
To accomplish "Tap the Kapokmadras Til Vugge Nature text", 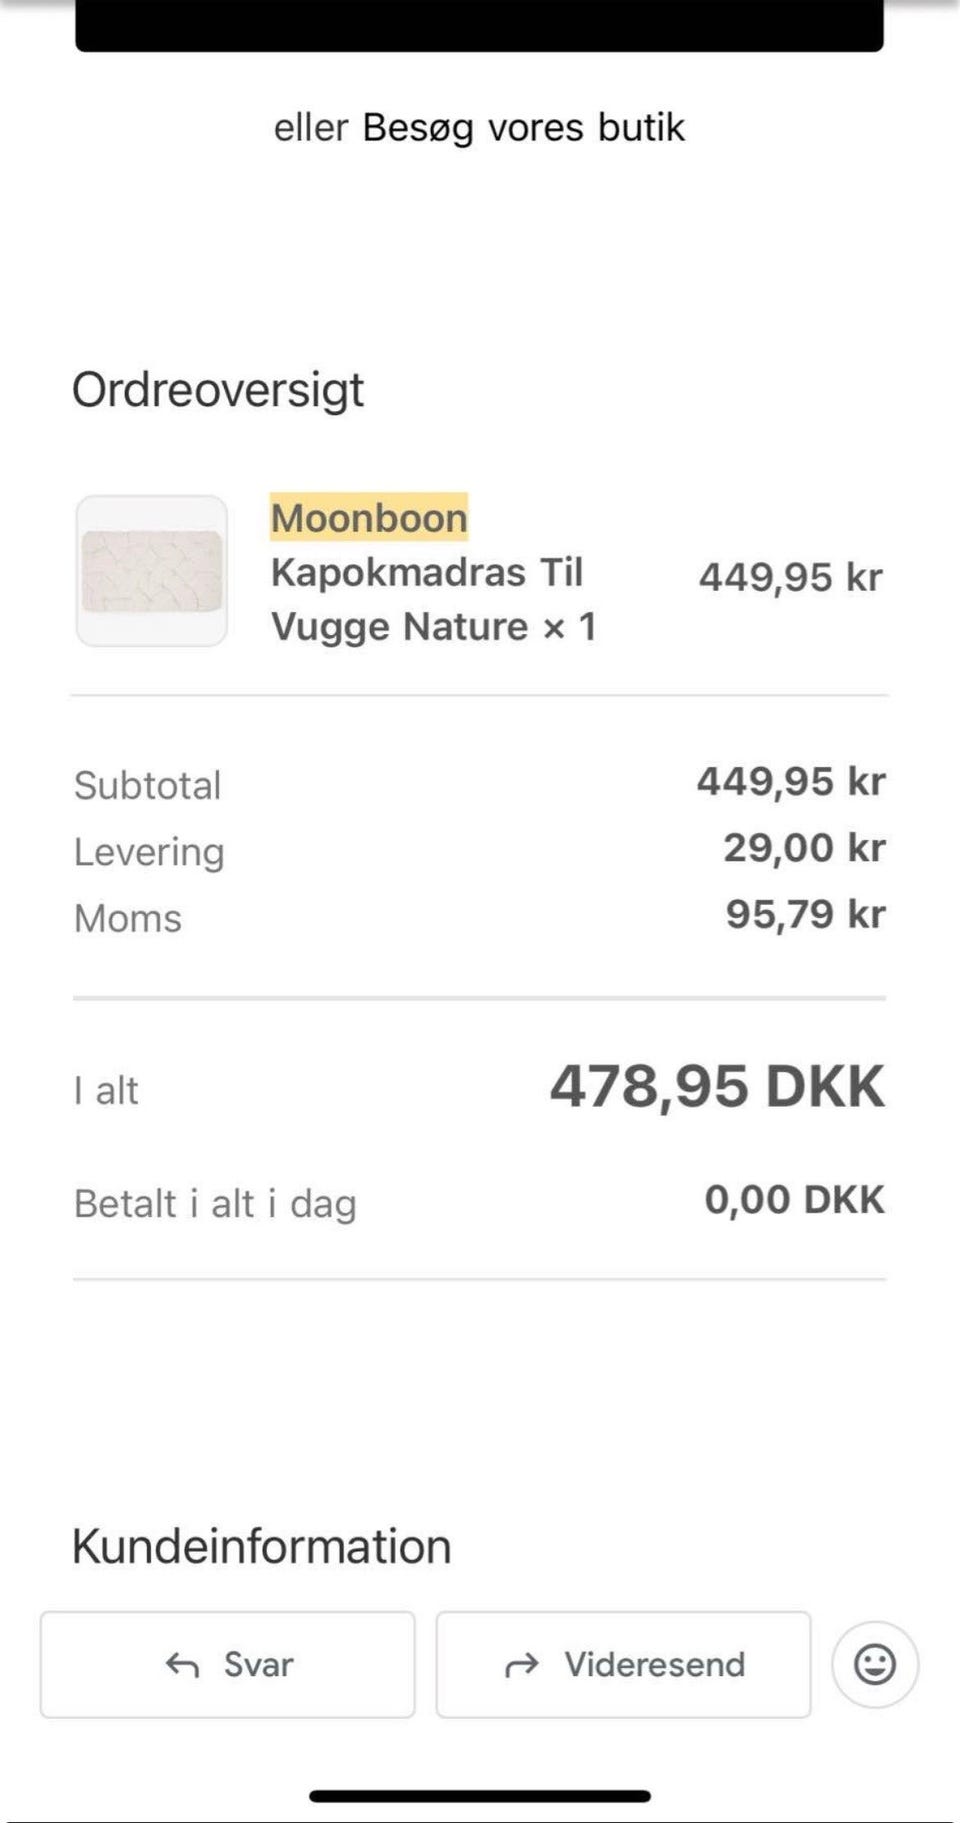I will [427, 600].
